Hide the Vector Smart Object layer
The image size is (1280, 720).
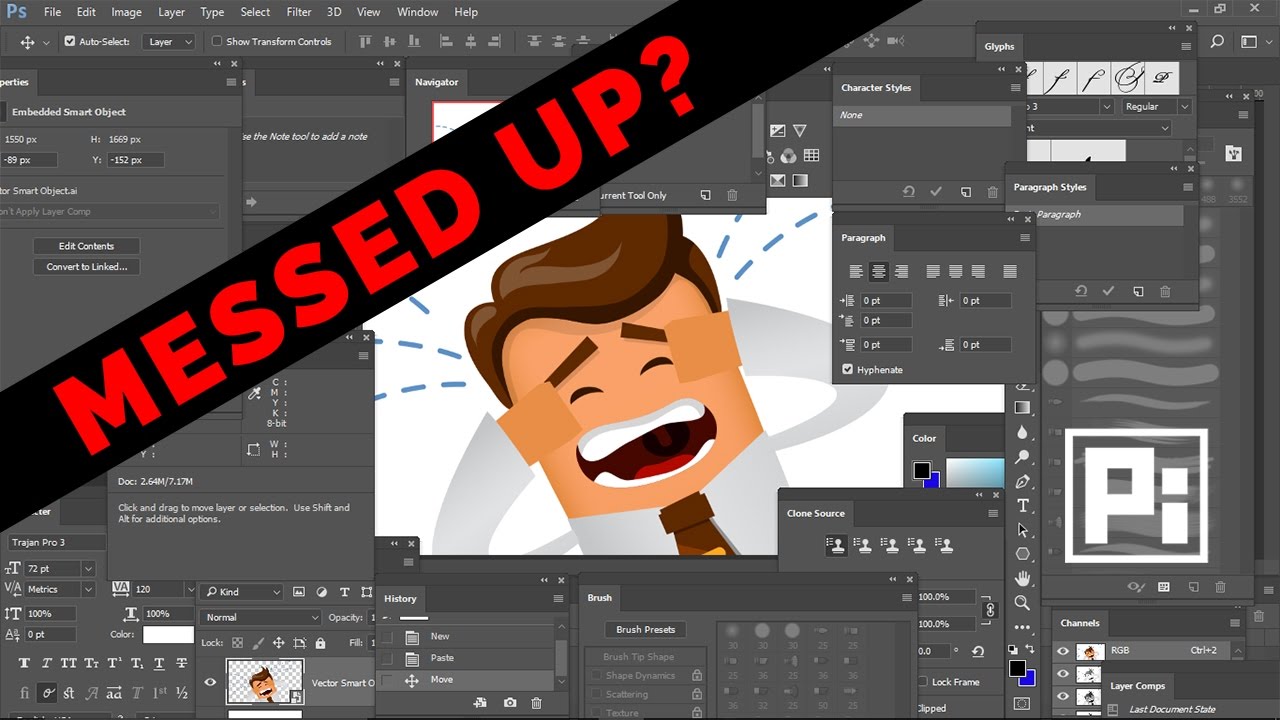coord(210,682)
